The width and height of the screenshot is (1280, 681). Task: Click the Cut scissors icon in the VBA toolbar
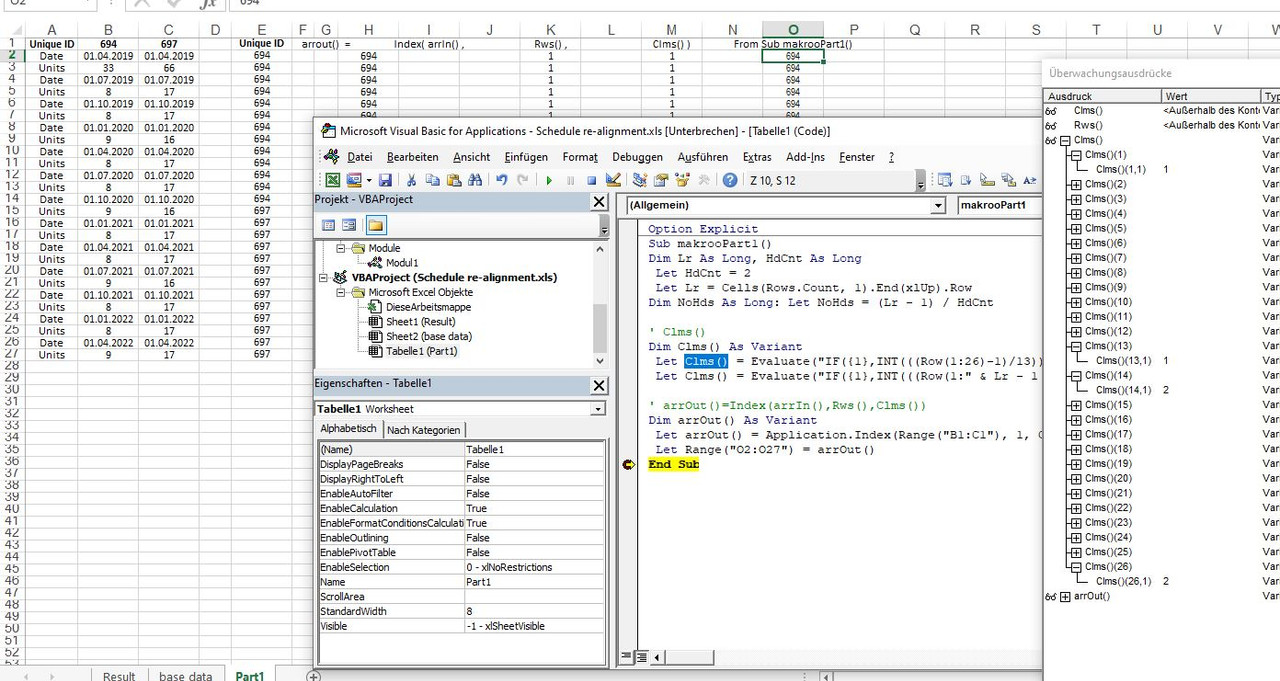[411, 180]
